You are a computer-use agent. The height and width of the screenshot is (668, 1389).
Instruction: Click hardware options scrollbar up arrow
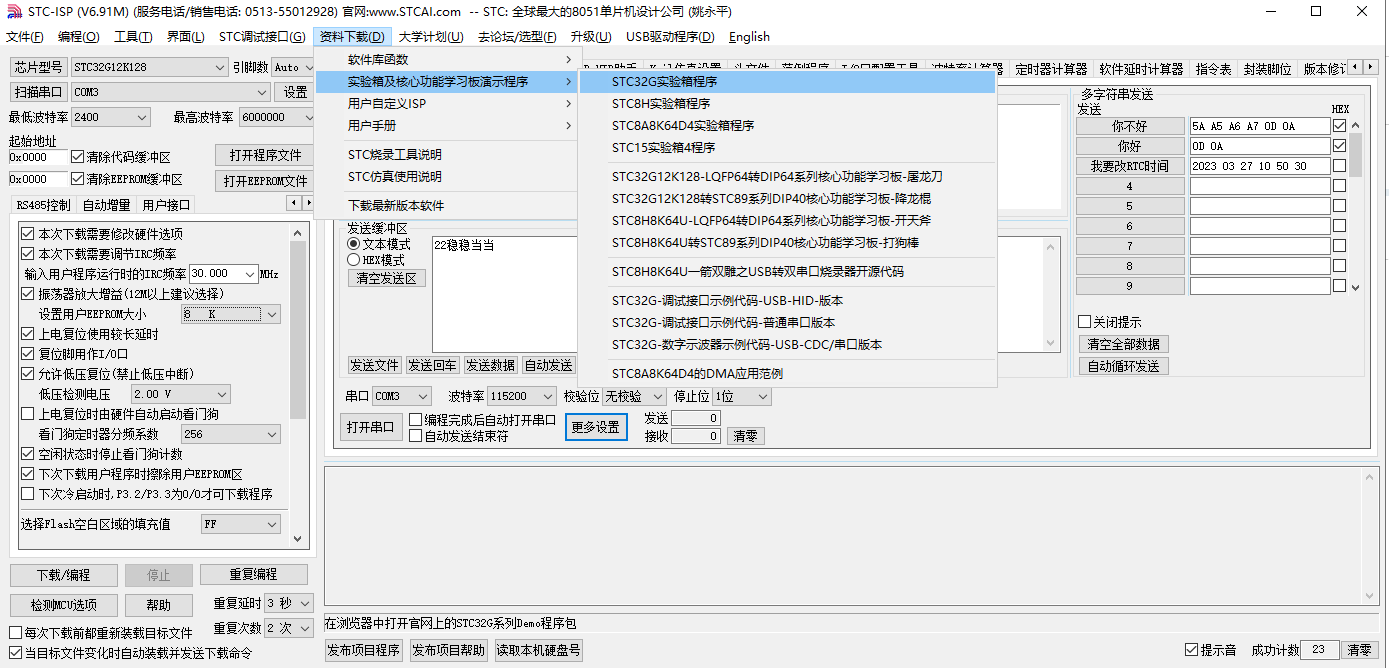pos(298,231)
